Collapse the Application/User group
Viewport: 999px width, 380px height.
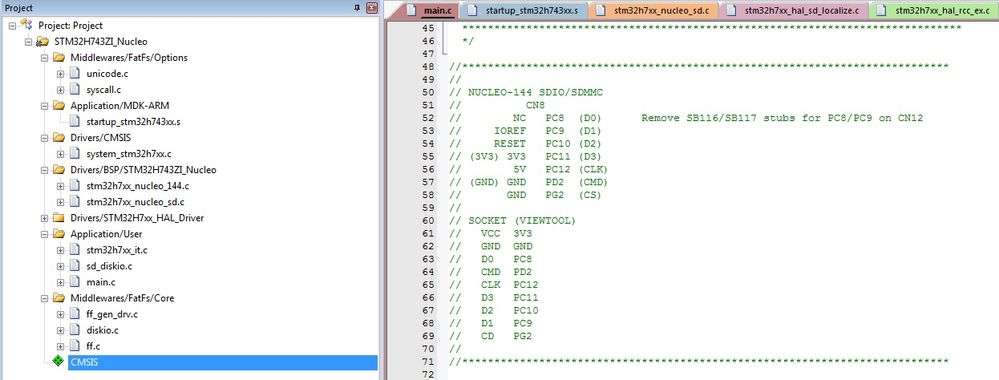pyautogui.click(x=44, y=233)
